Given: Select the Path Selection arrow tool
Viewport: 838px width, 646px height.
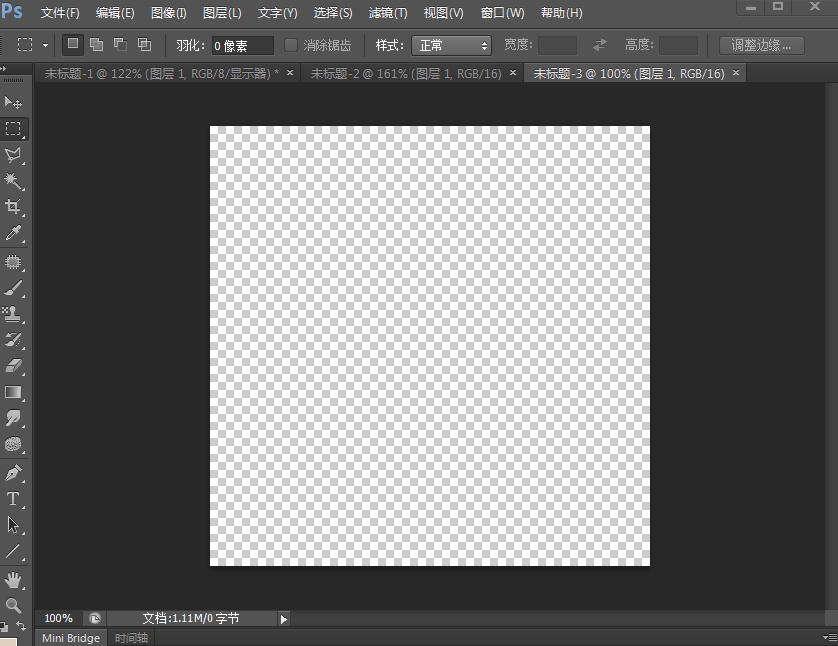Looking at the screenshot, I should (x=13, y=525).
